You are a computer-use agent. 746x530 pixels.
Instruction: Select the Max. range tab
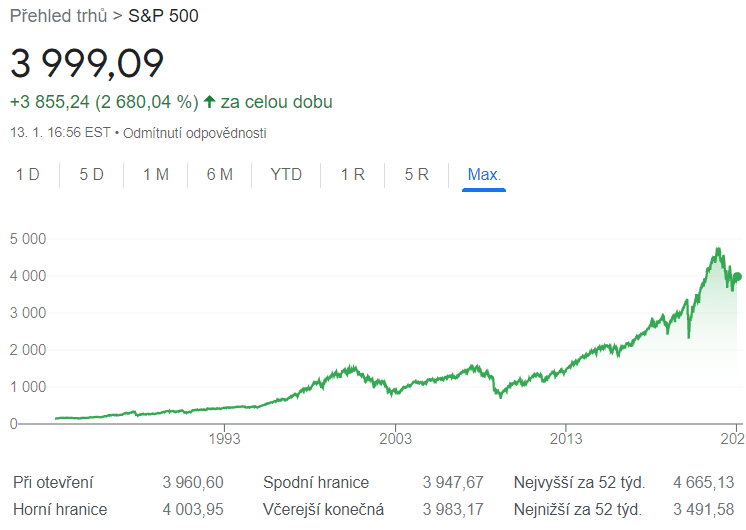(484, 175)
